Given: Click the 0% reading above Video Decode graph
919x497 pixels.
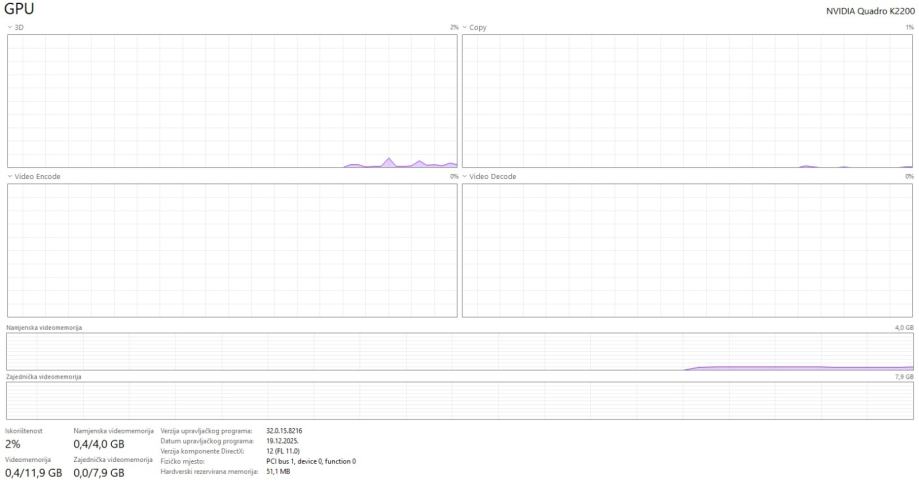Looking at the screenshot, I should click(909, 176).
